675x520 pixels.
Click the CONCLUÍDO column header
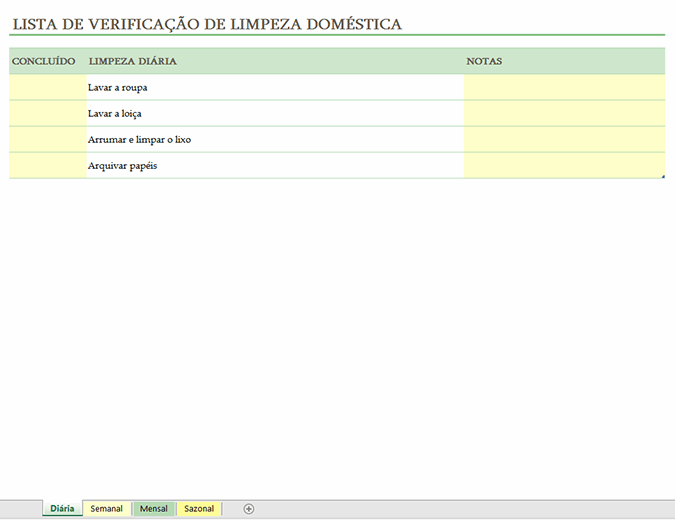pyautogui.click(x=44, y=62)
